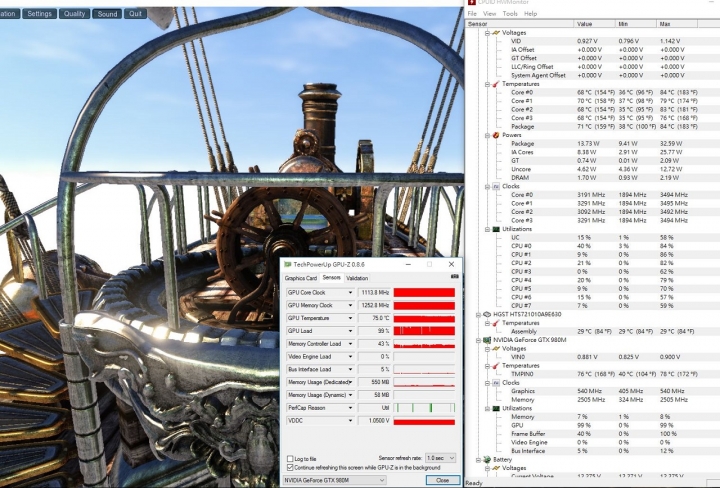Click the GPU Temperature red graph
Image resolution: width=720 pixels, height=488 pixels.
click(x=424, y=318)
